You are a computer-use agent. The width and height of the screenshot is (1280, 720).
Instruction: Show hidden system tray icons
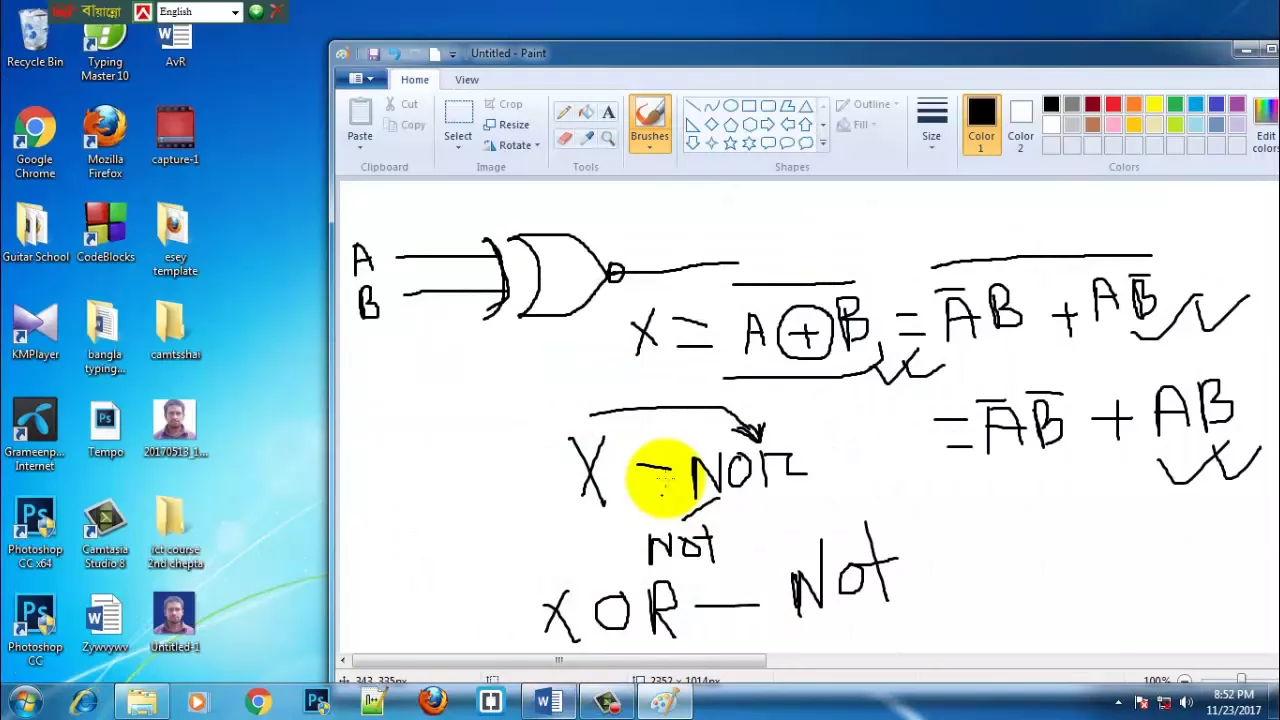[1119, 703]
